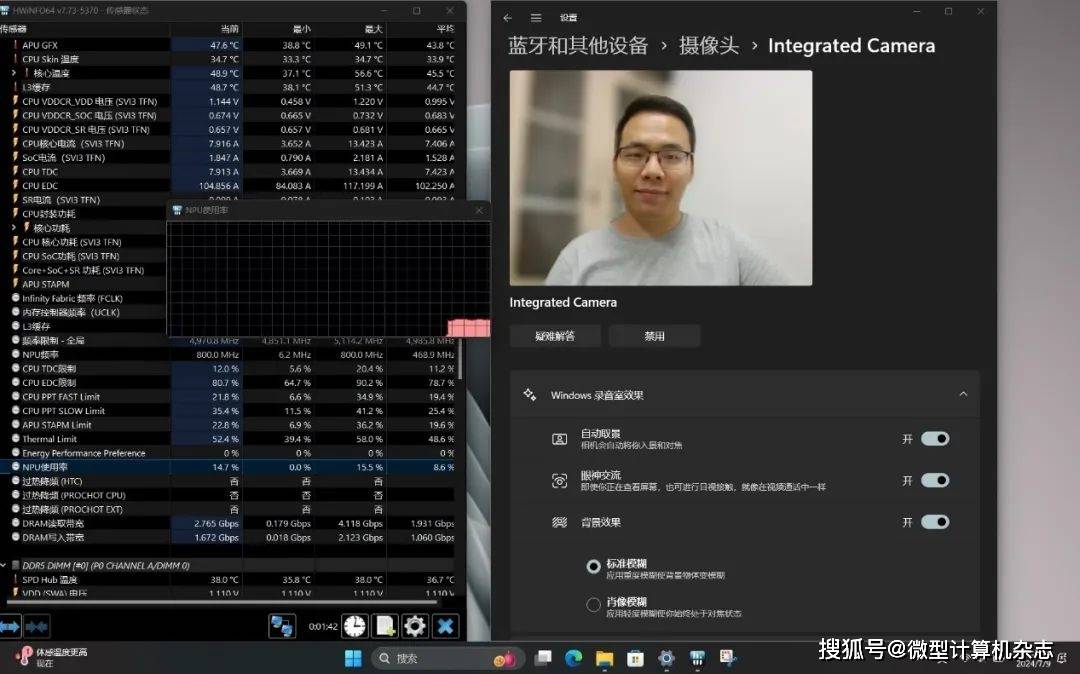Go back using the Settings back arrow
This screenshot has height=674, width=1080.
coord(508,18)
